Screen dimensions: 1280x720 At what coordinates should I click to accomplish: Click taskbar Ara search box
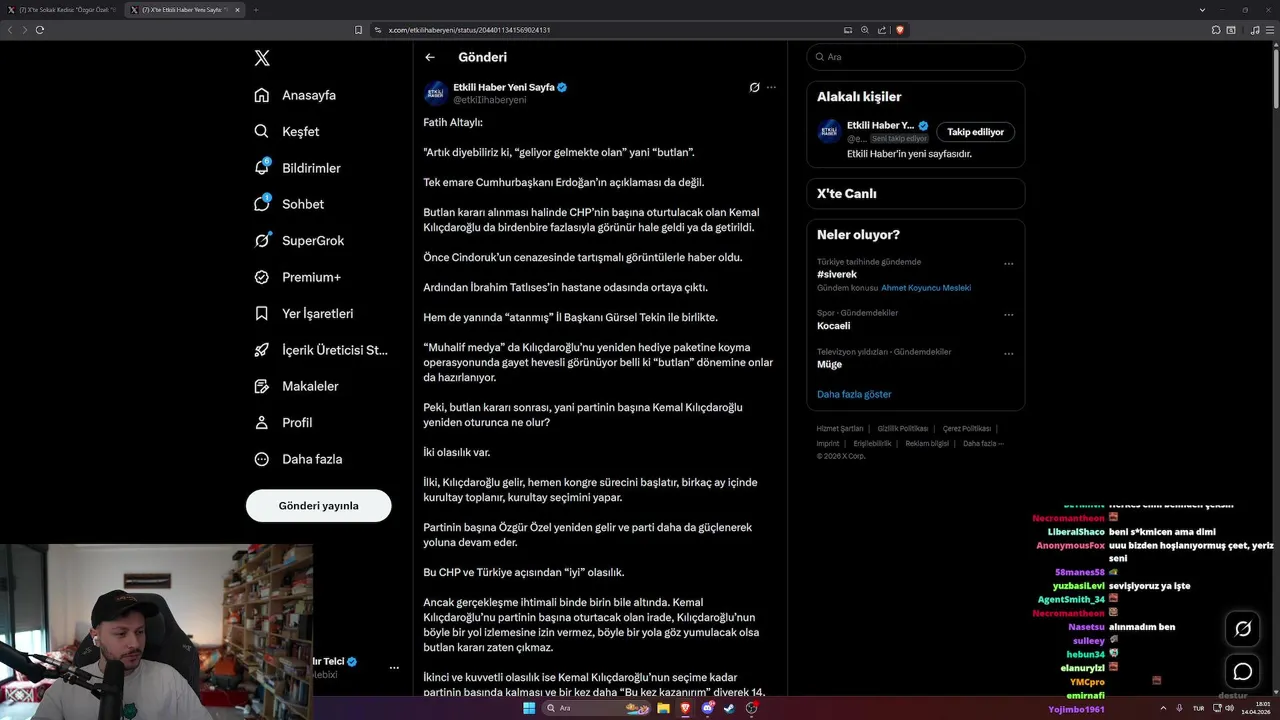point(596,708)
